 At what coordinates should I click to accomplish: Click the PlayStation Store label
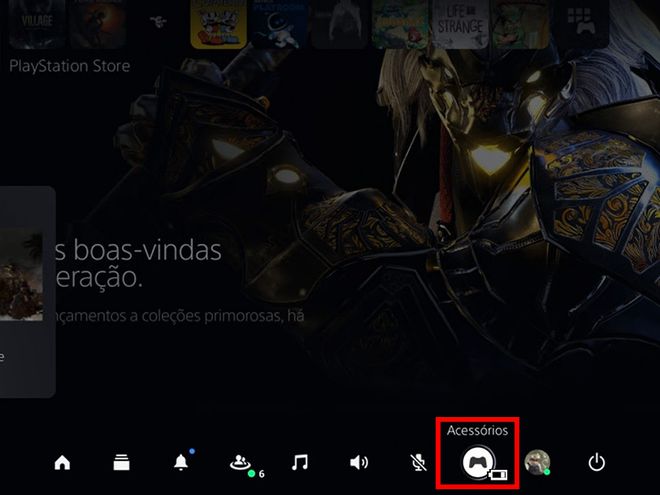tap(69, 66)
